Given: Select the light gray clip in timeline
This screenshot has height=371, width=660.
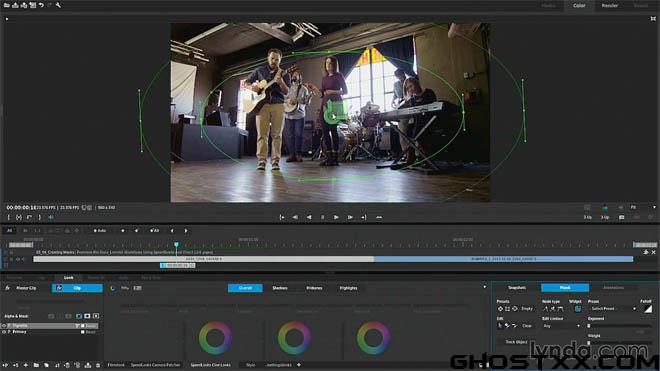Looking at the screenshot, I should (x=203, y=259).
